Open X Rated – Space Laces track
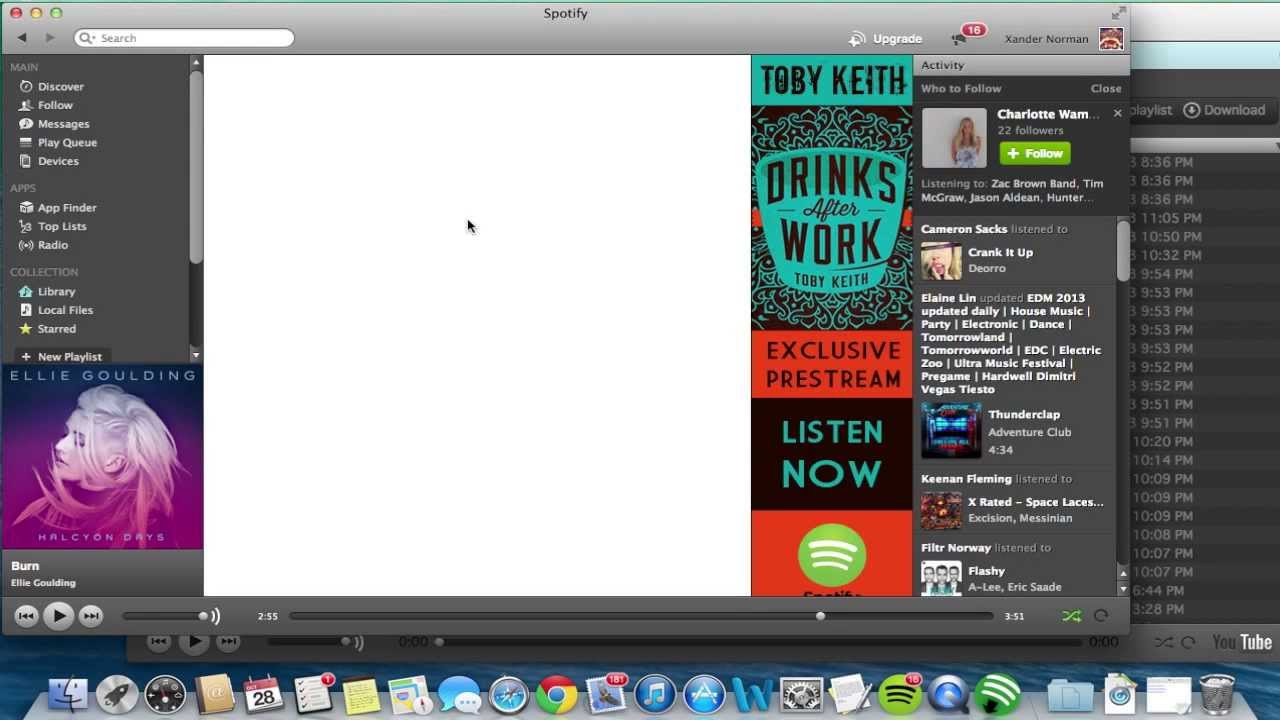This screenshot has width=1280, height=720. pyautogui.click(x=1036, y=502)
